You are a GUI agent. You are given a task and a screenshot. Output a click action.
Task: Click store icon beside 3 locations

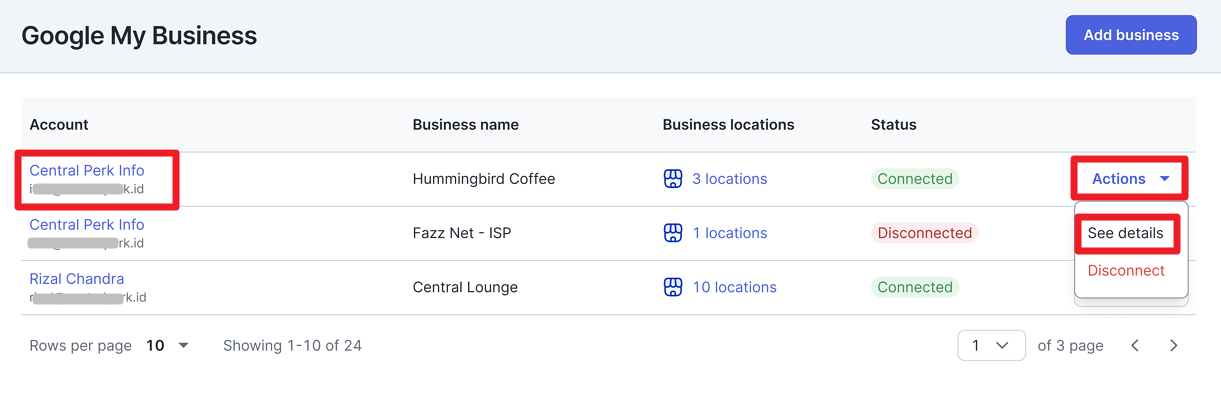(673, 179)
